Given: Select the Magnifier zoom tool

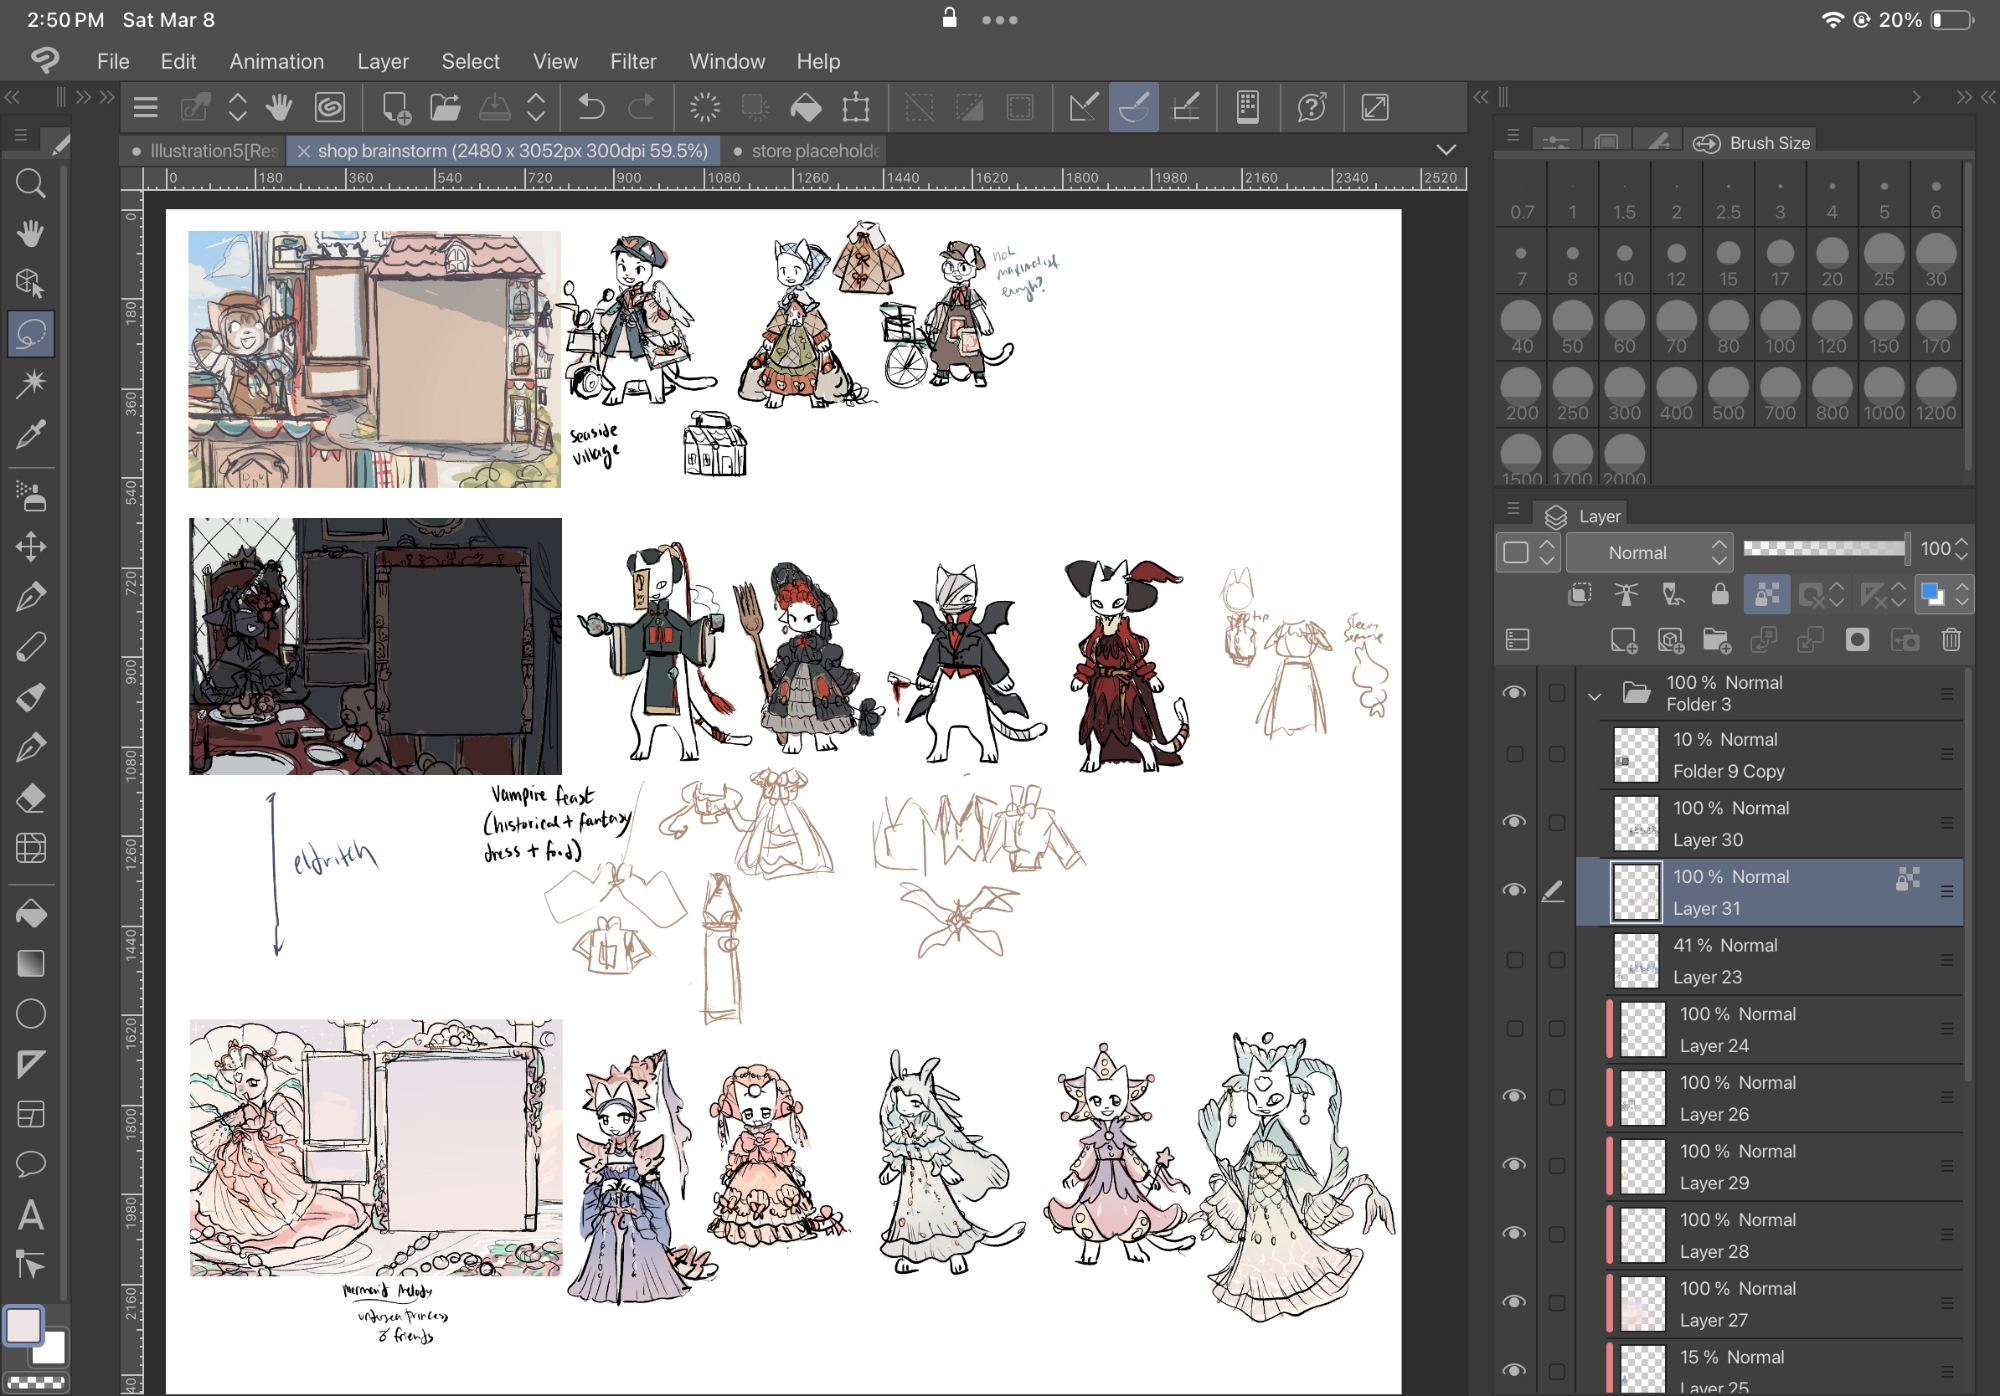Looking at the screenshot, I should [30, 183].
